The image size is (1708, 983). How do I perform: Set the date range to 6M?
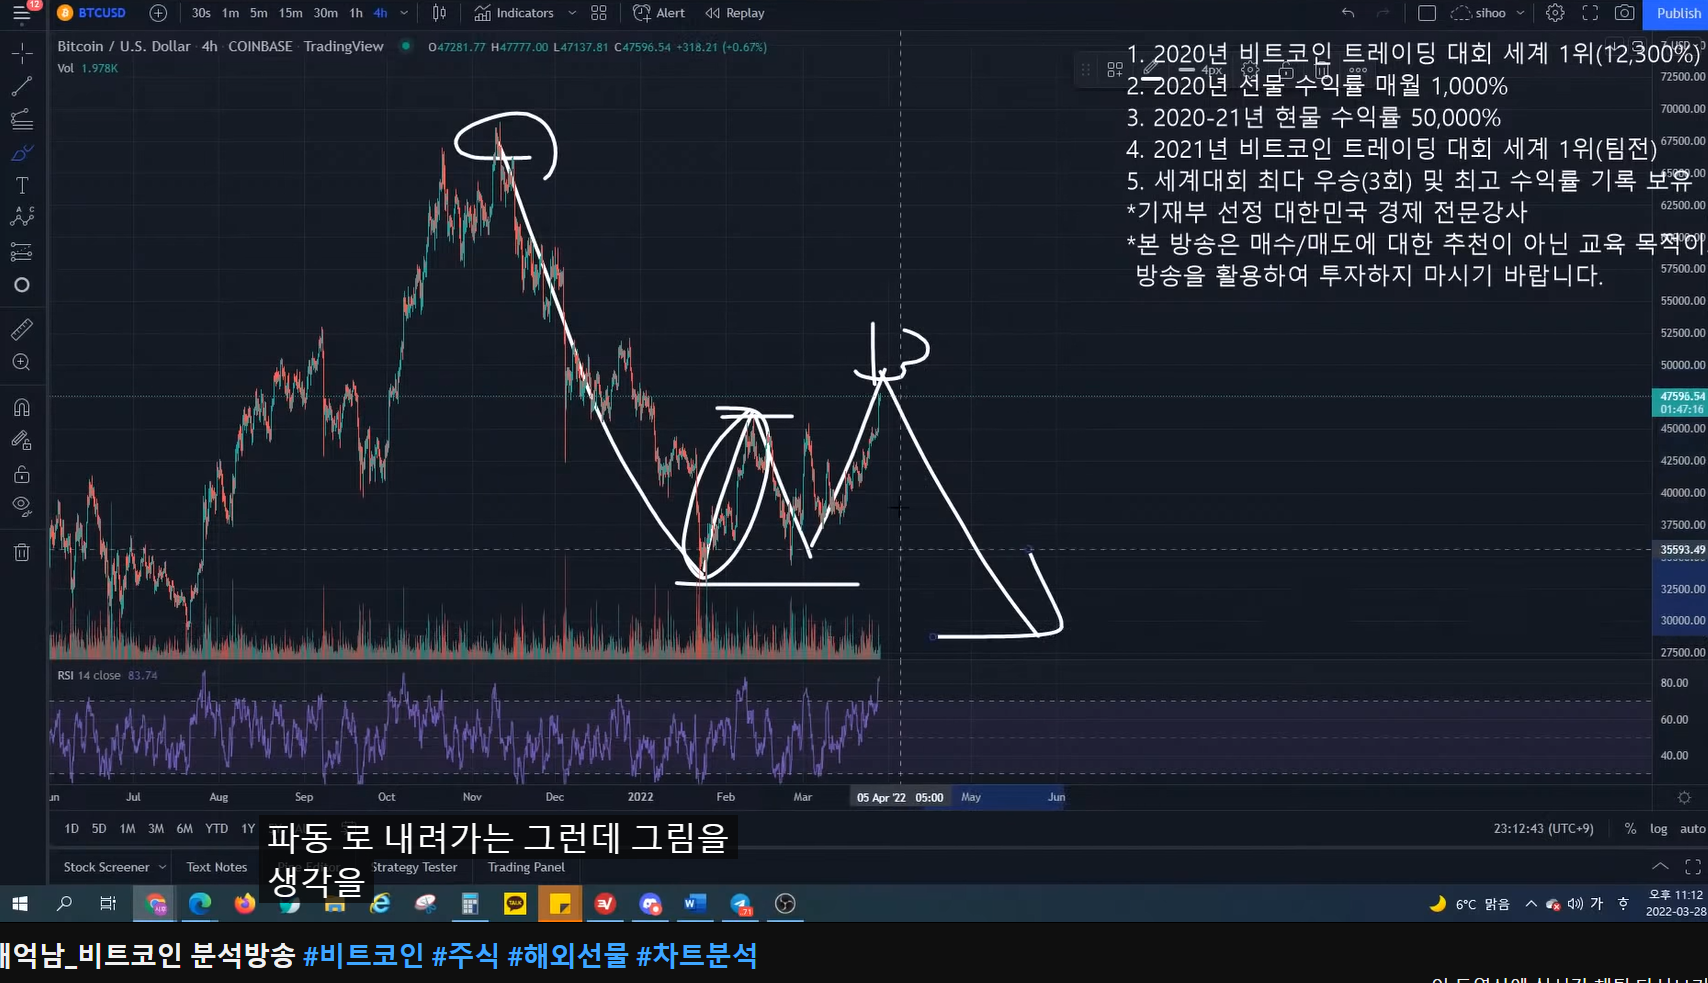click(x=185, y=829)
